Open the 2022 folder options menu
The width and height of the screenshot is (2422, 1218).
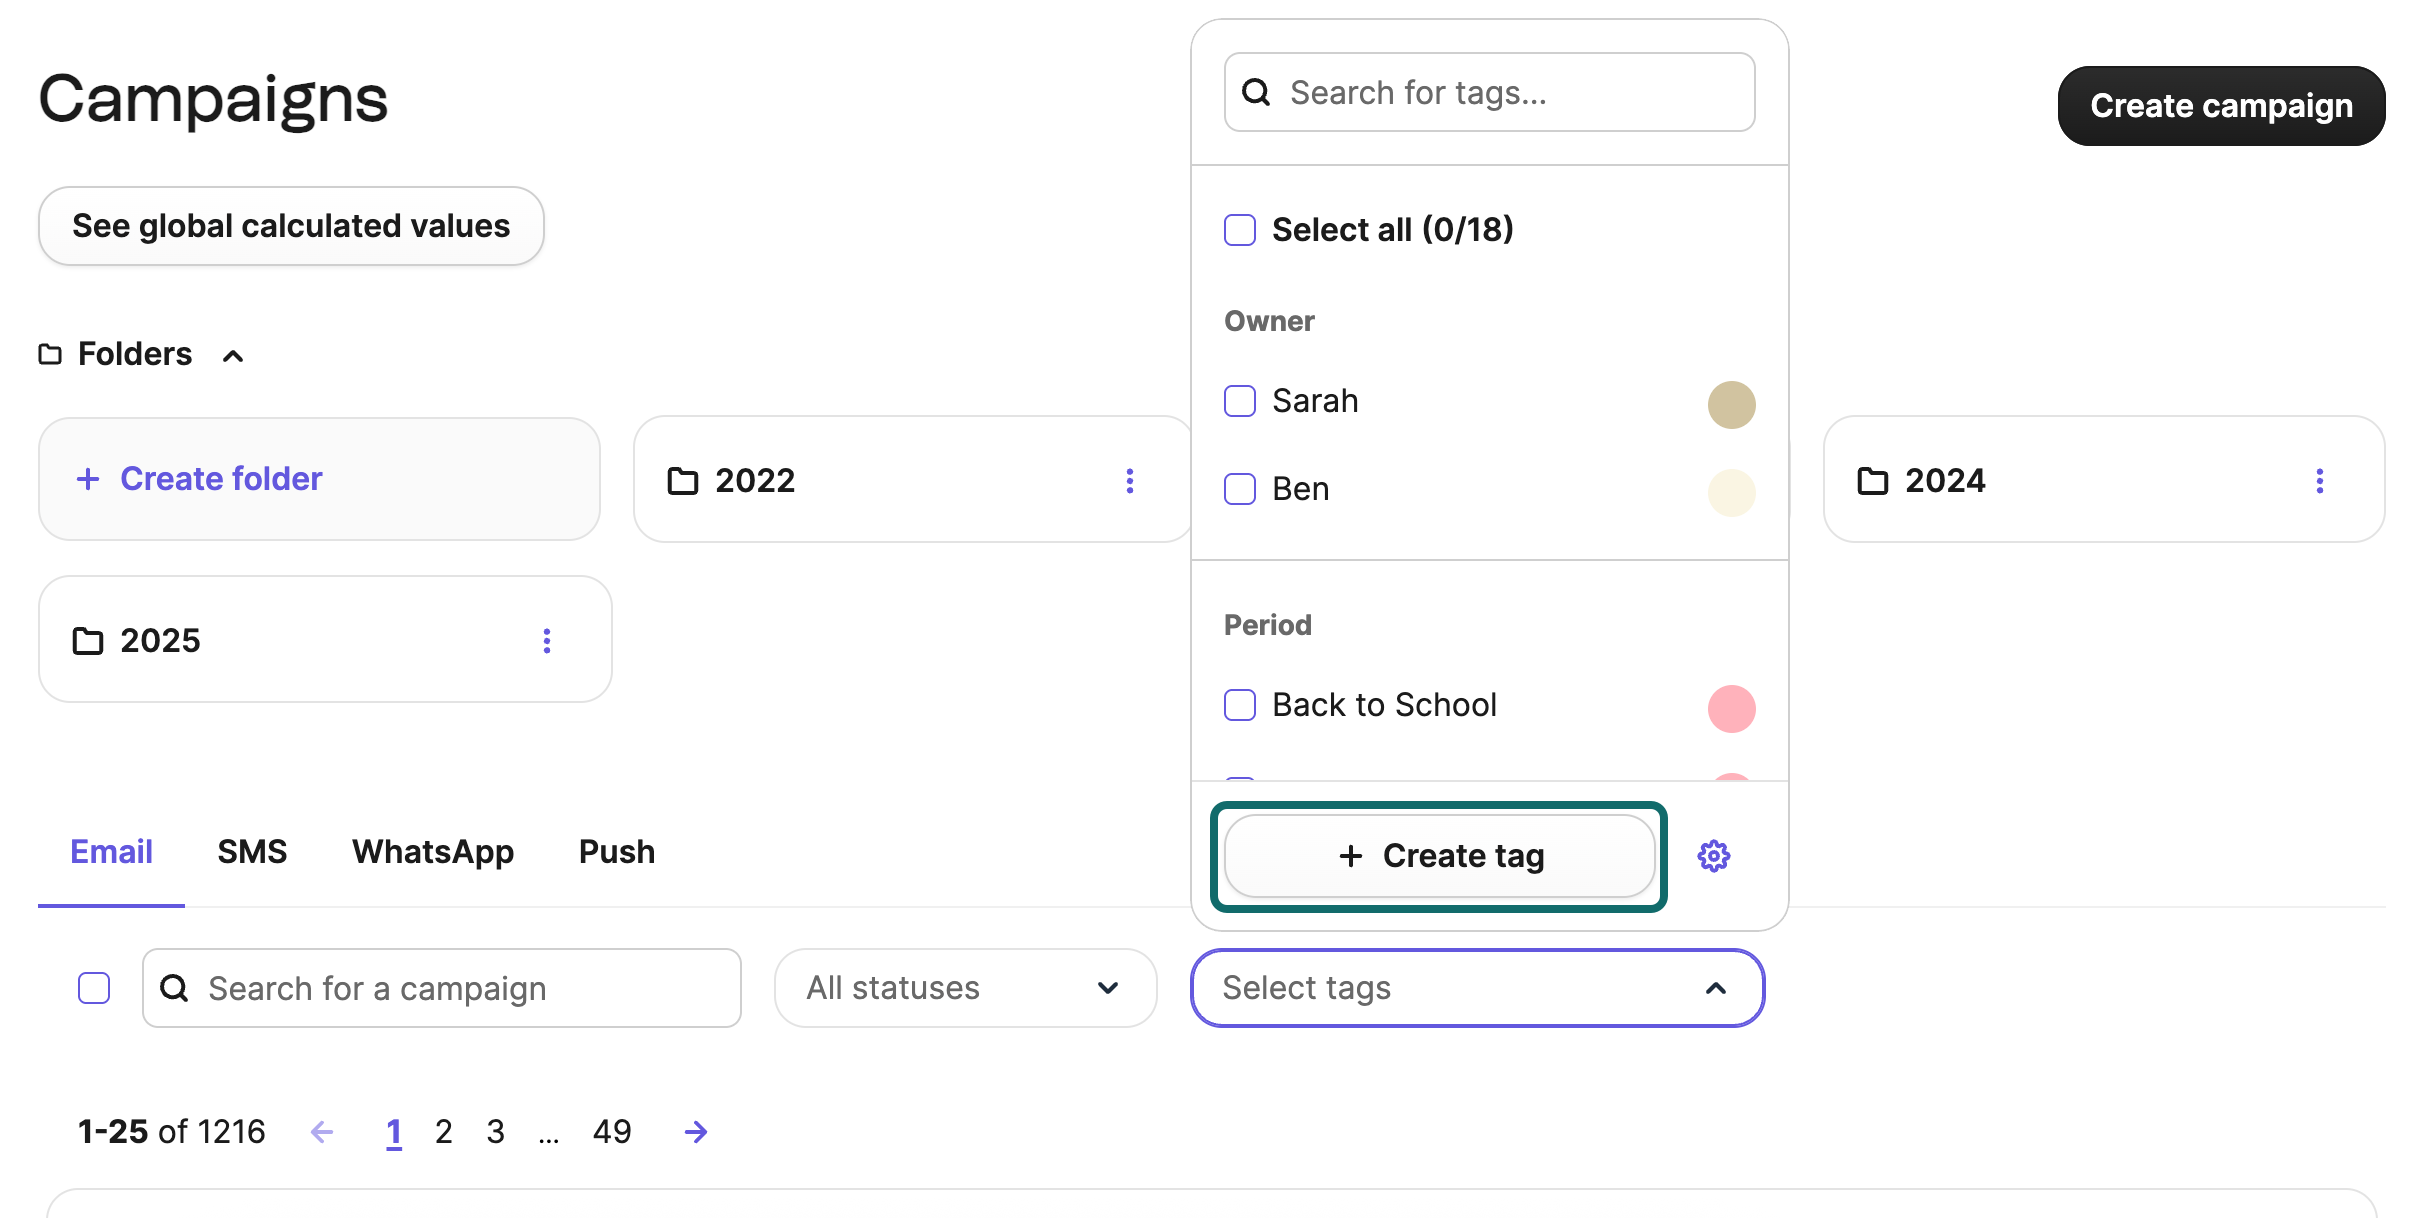1130,481
